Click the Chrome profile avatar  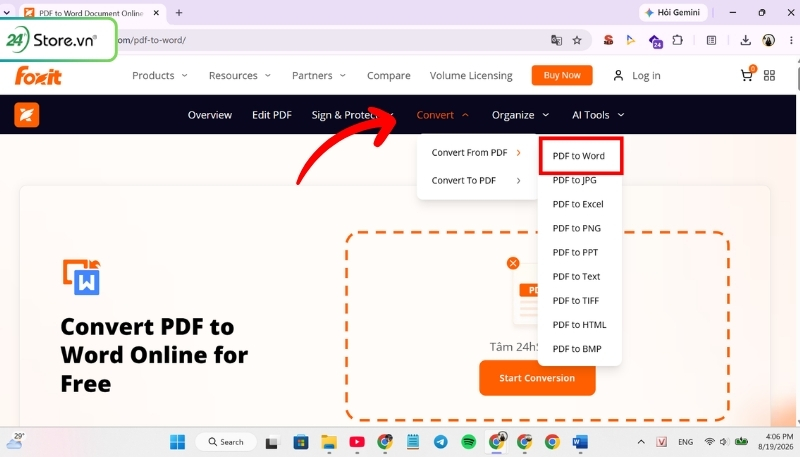pos(768,40)
